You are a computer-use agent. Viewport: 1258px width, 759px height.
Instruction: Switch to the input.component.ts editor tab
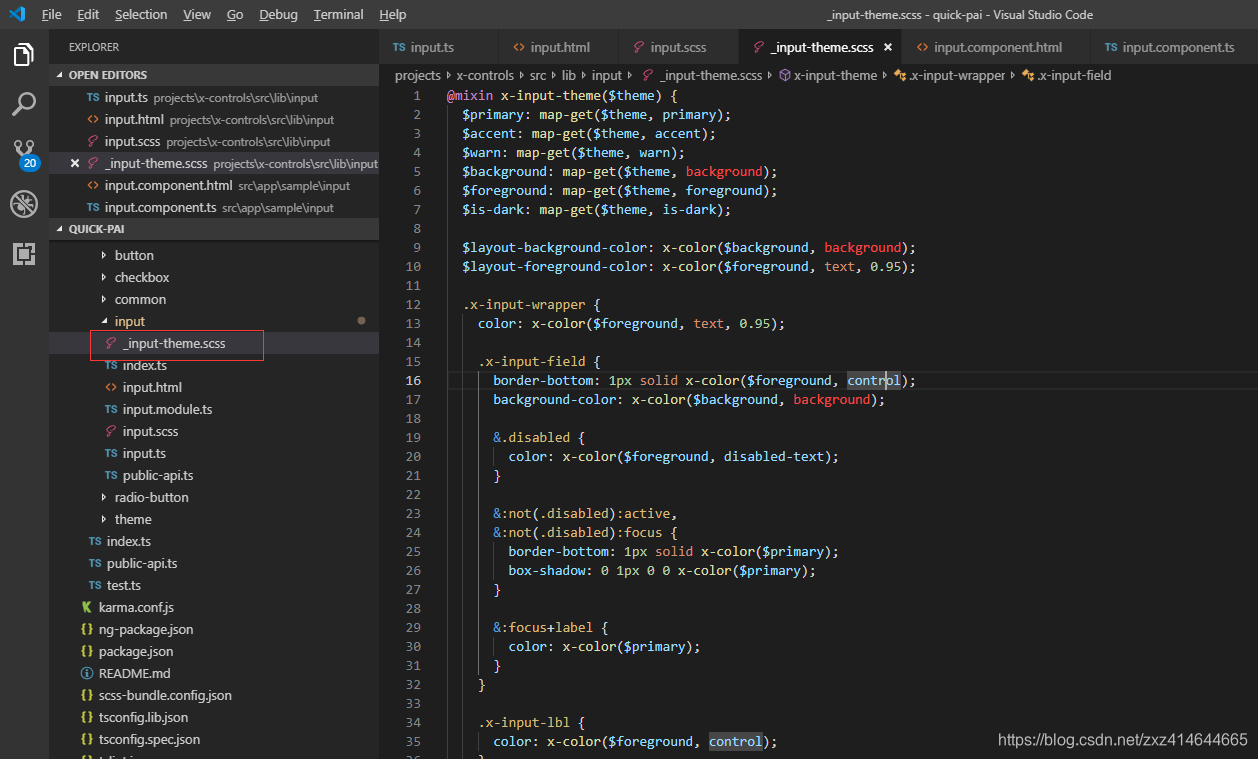point(1175,47)
